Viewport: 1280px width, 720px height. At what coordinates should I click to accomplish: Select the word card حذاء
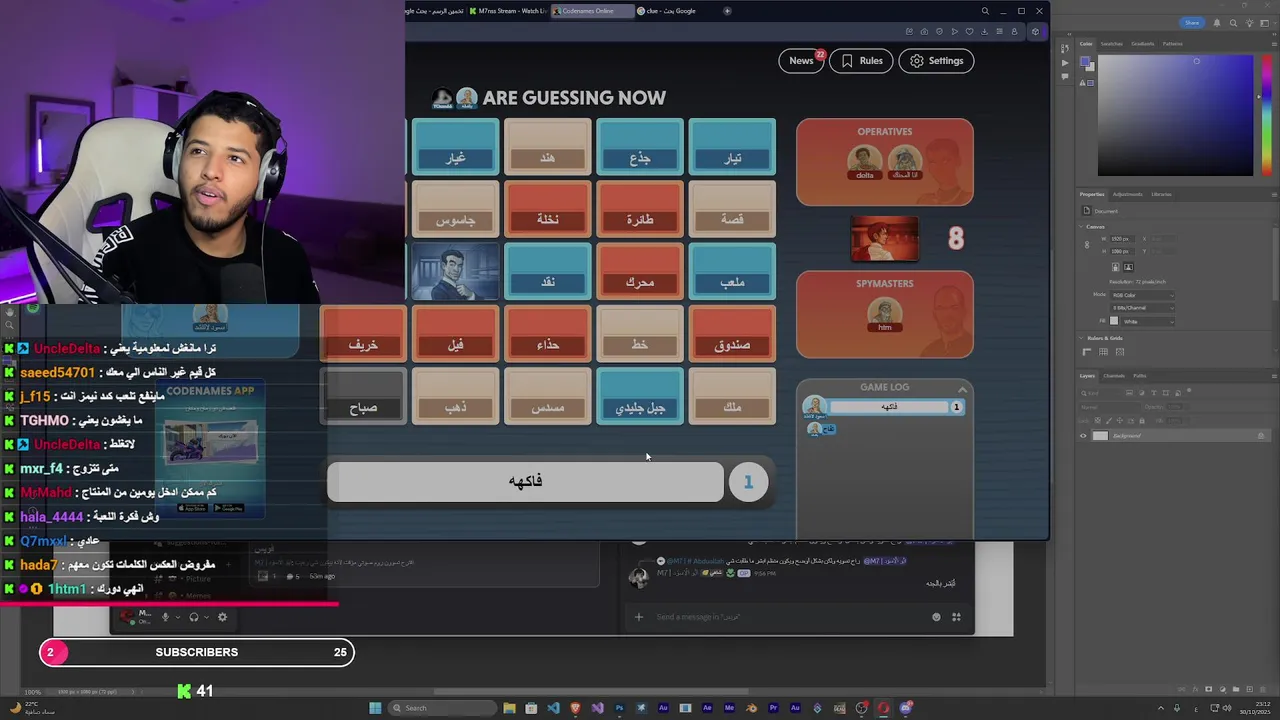[x=547, y=334]
